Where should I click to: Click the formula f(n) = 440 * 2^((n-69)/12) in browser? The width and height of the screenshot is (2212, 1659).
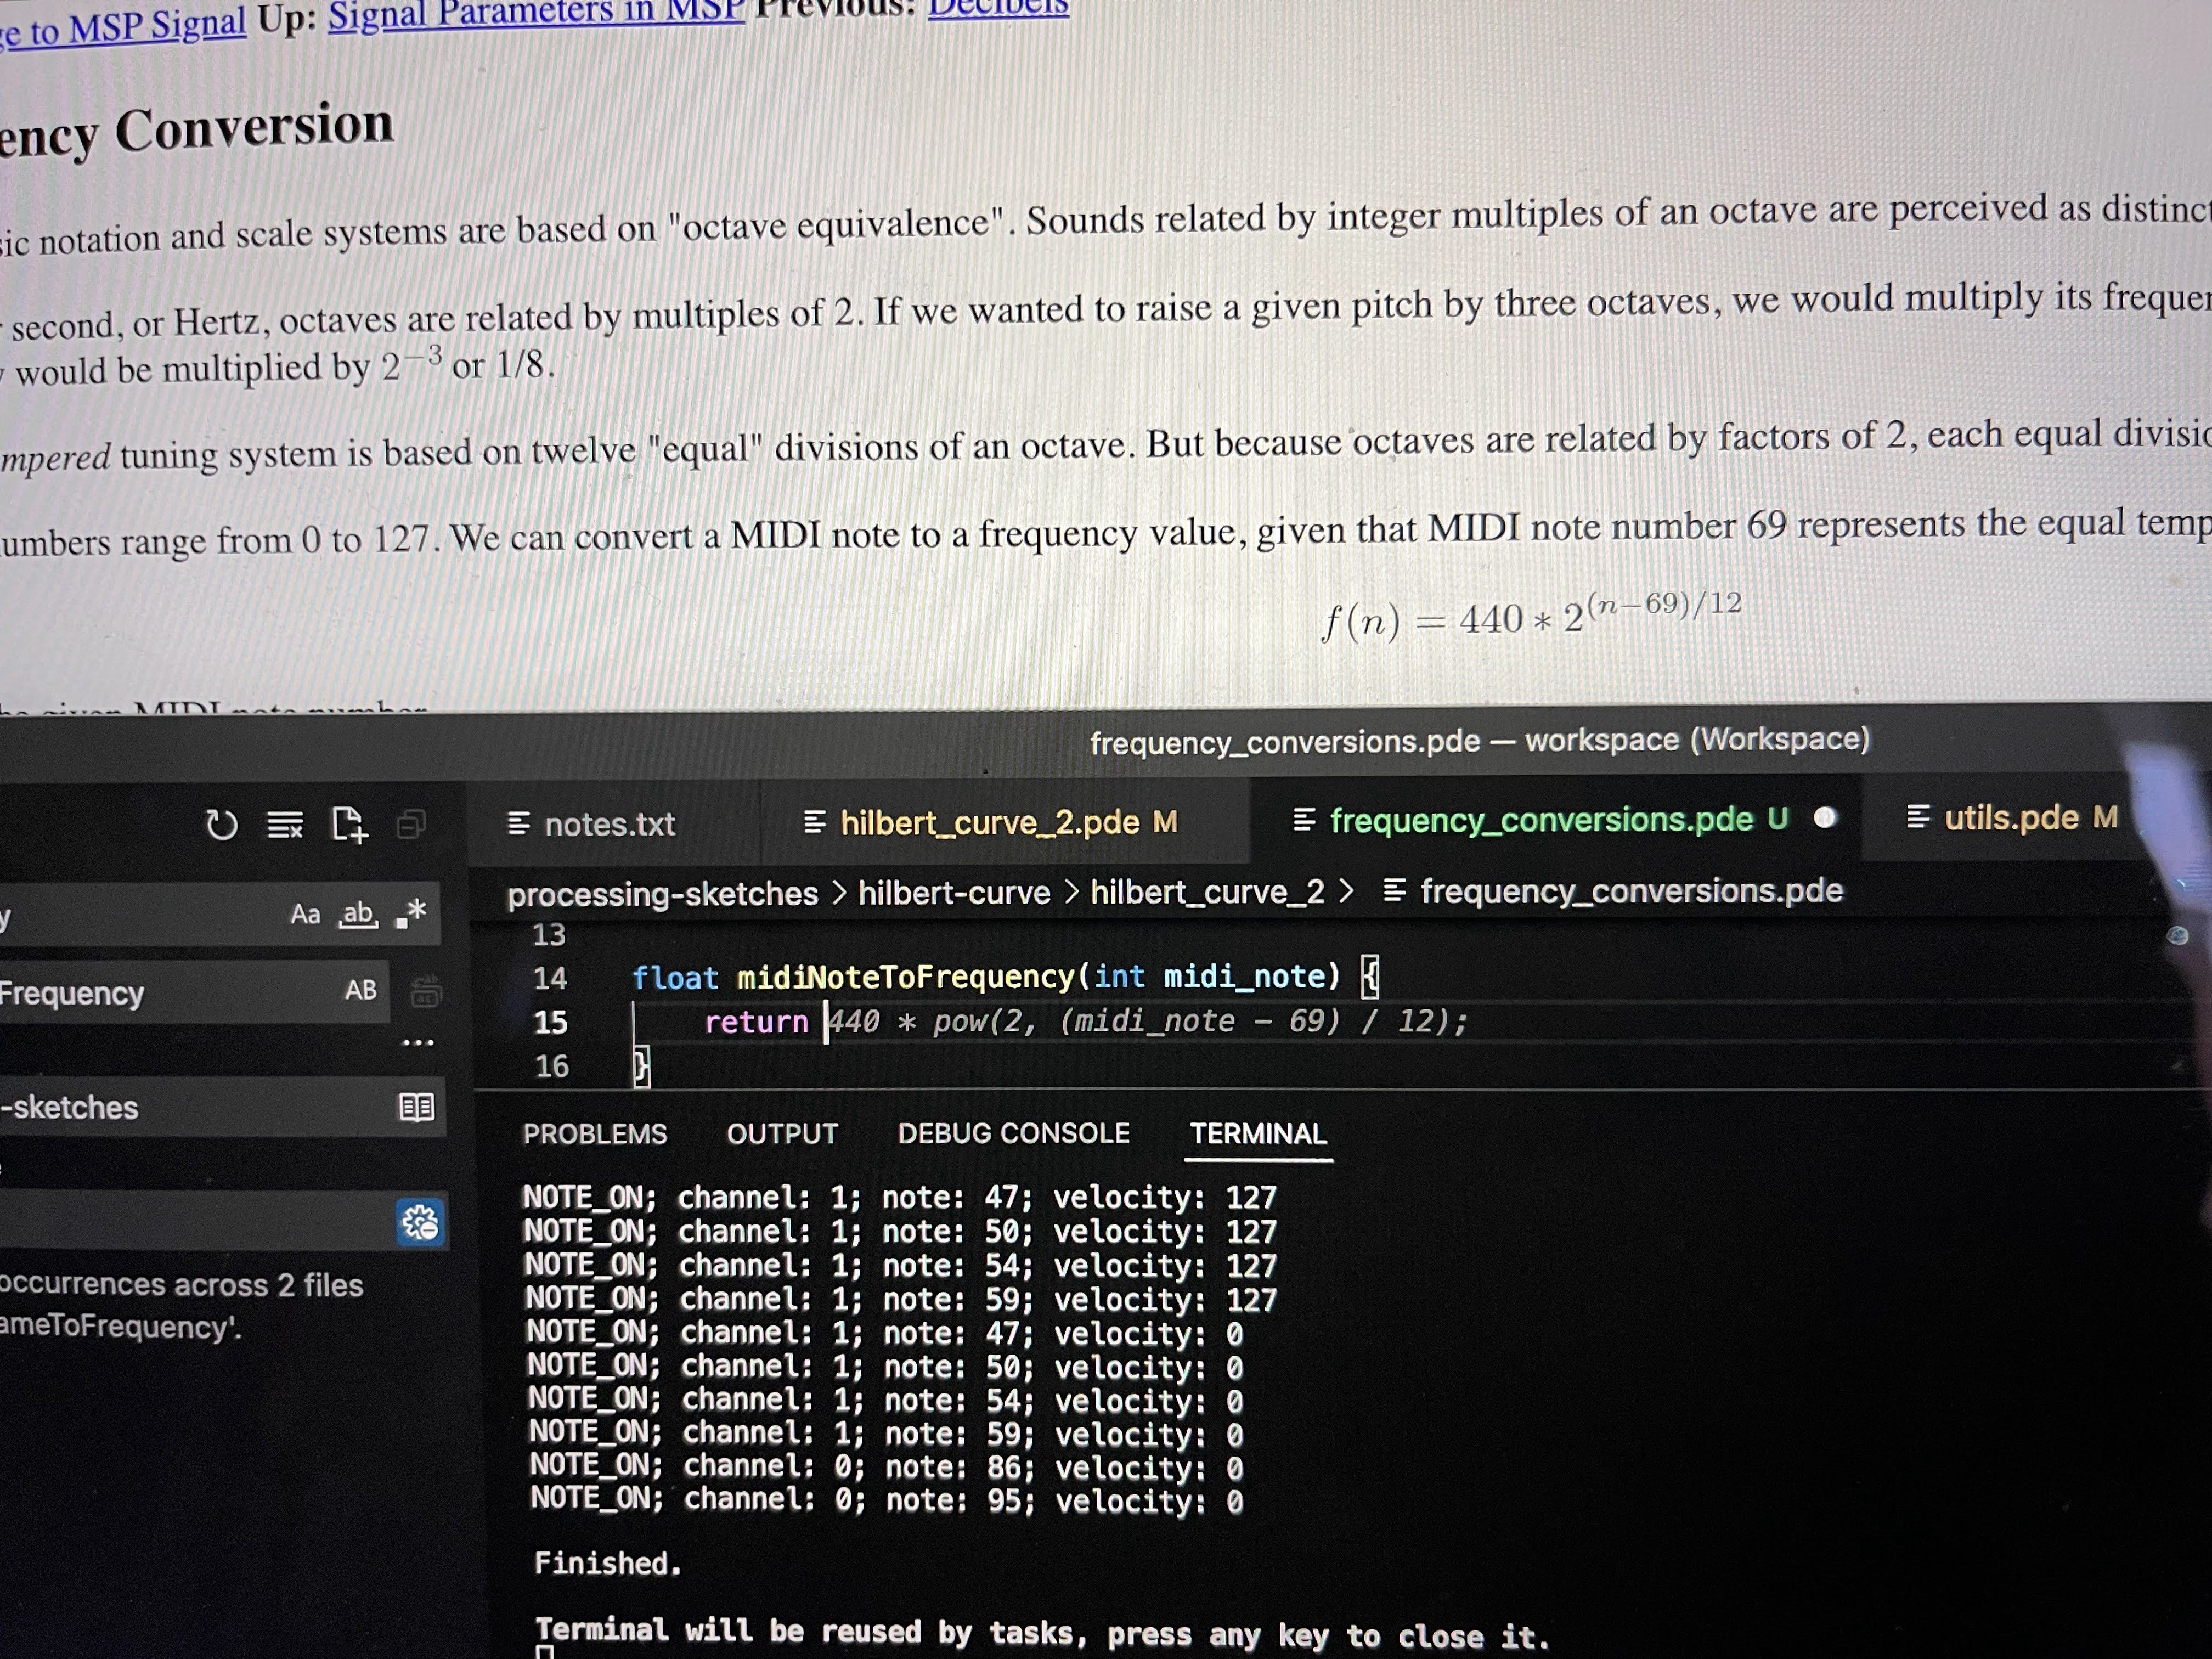[x=1531, y=617]
